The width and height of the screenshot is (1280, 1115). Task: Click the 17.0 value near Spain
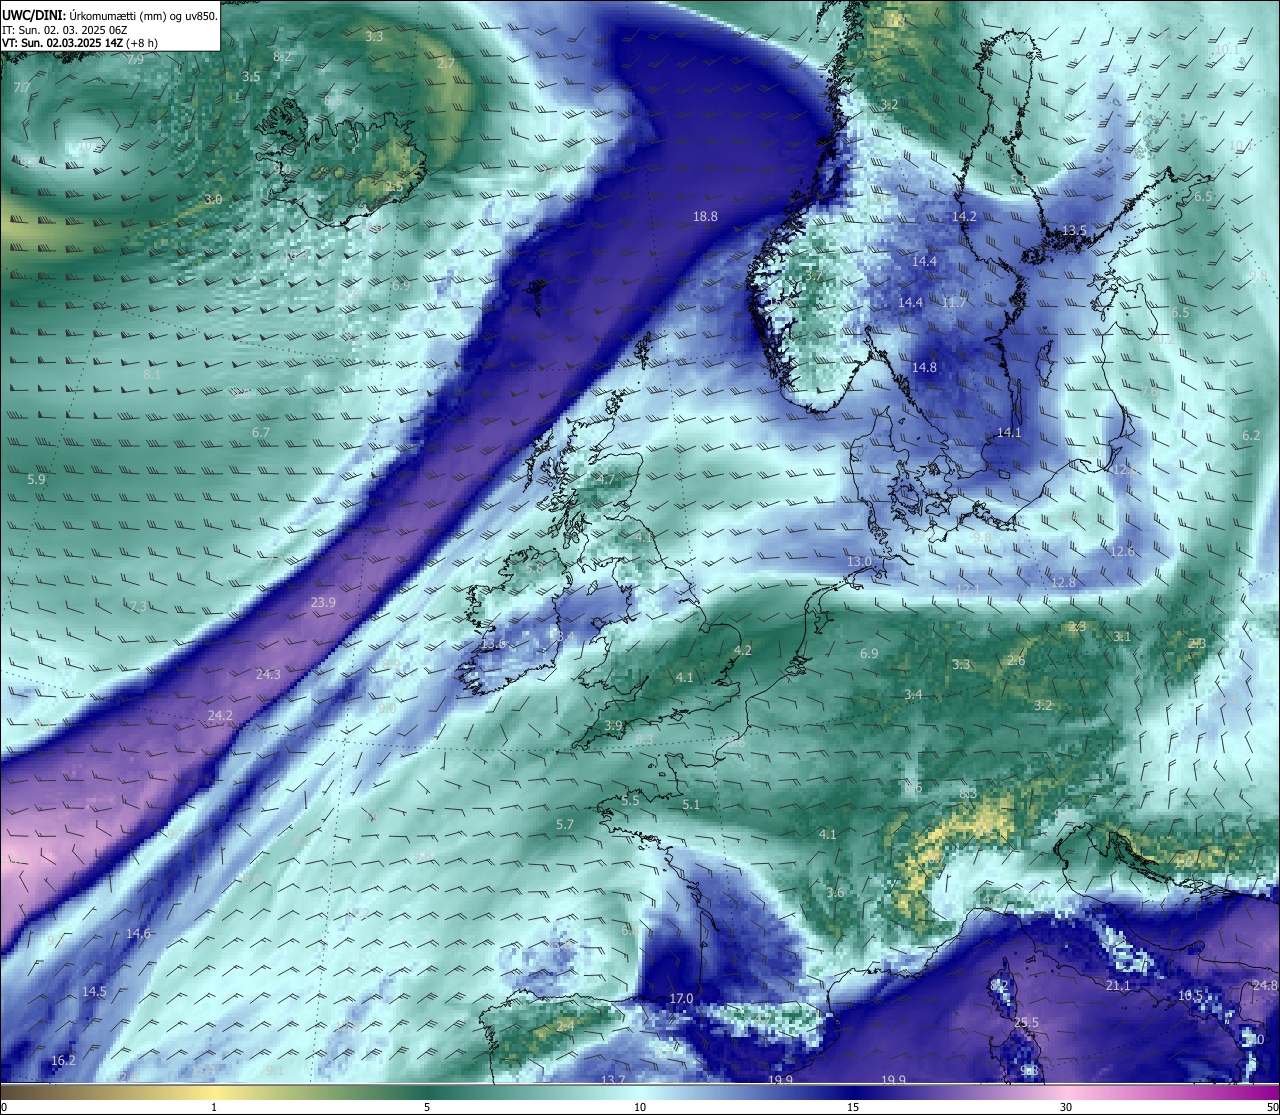tap(681, 998)
